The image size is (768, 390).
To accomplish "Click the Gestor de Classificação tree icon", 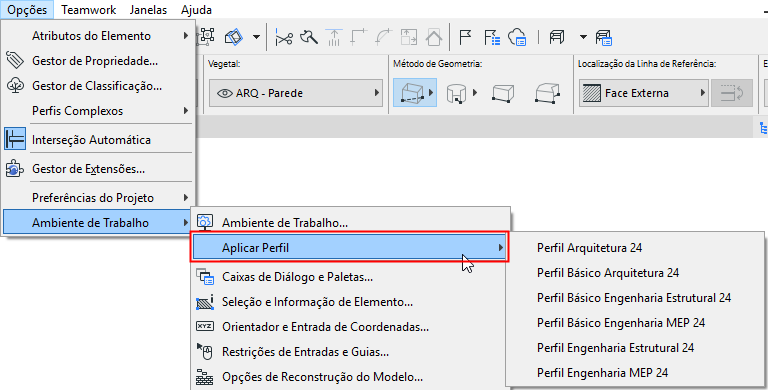I will (x=15, y=86).
